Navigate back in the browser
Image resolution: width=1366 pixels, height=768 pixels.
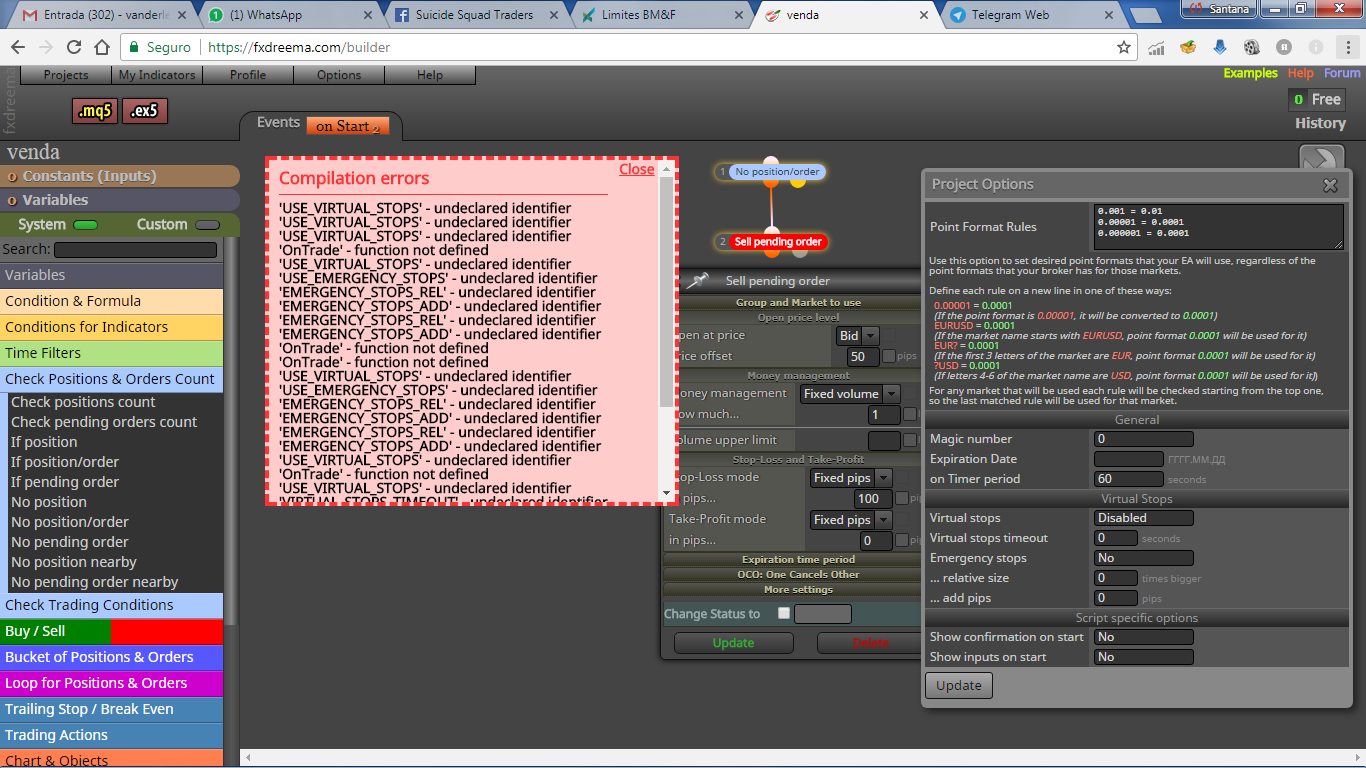tap(18, 47)
